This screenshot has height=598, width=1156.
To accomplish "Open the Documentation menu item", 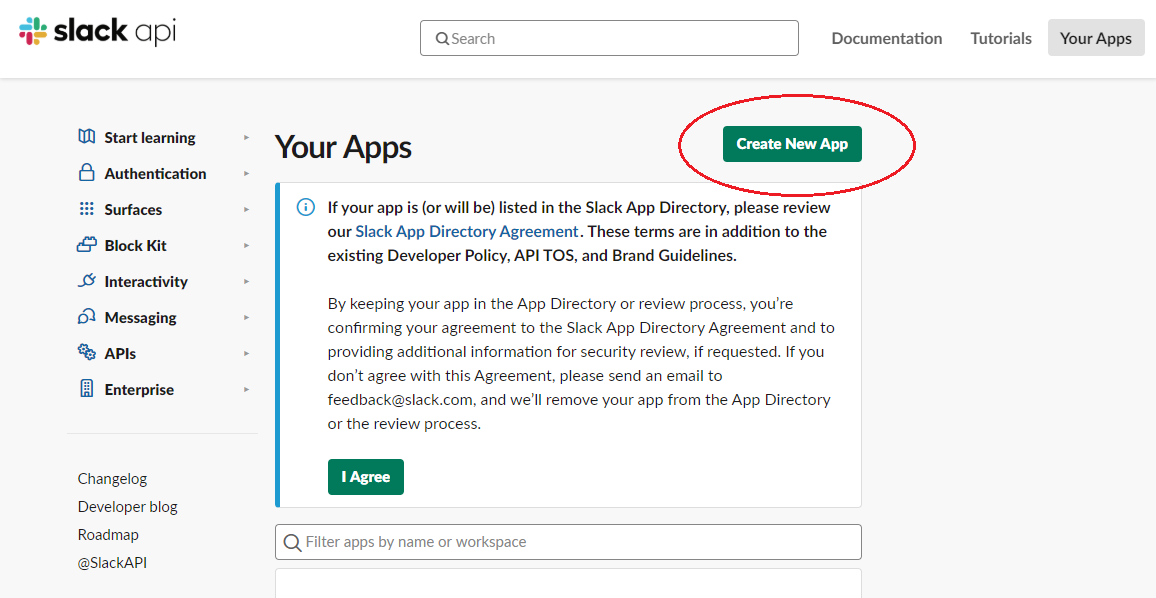I will [x=887, y=38].
